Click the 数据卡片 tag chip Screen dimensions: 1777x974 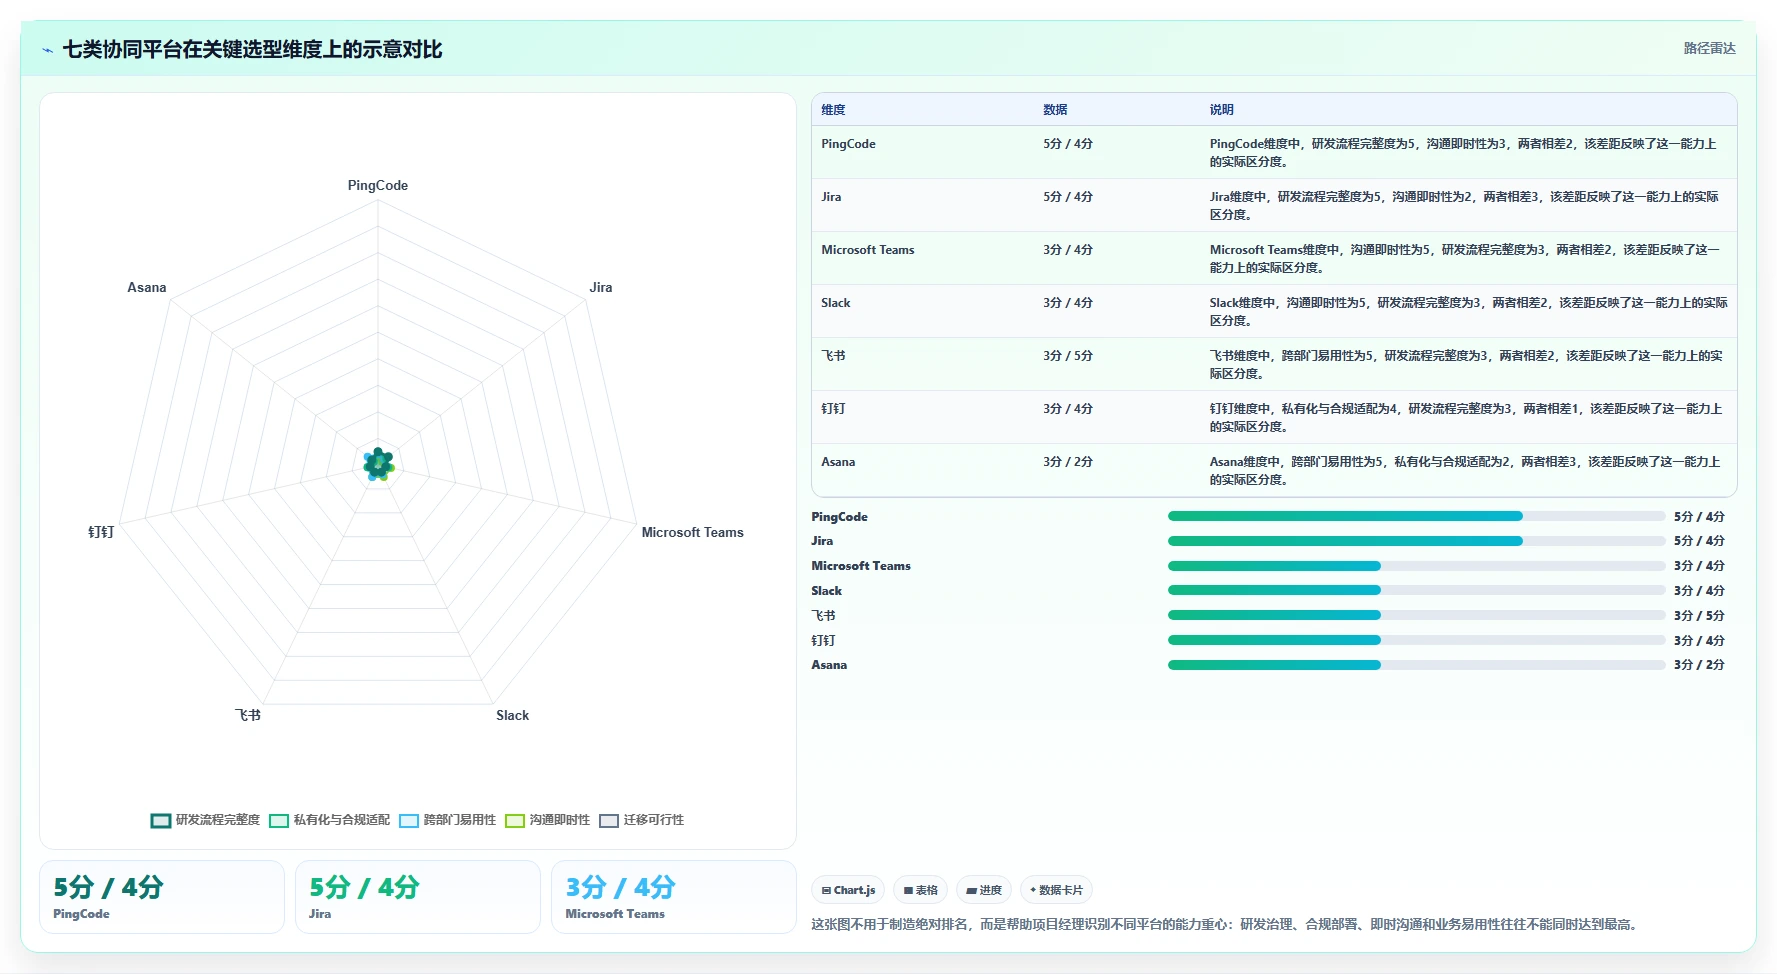tap(1056, 890)
